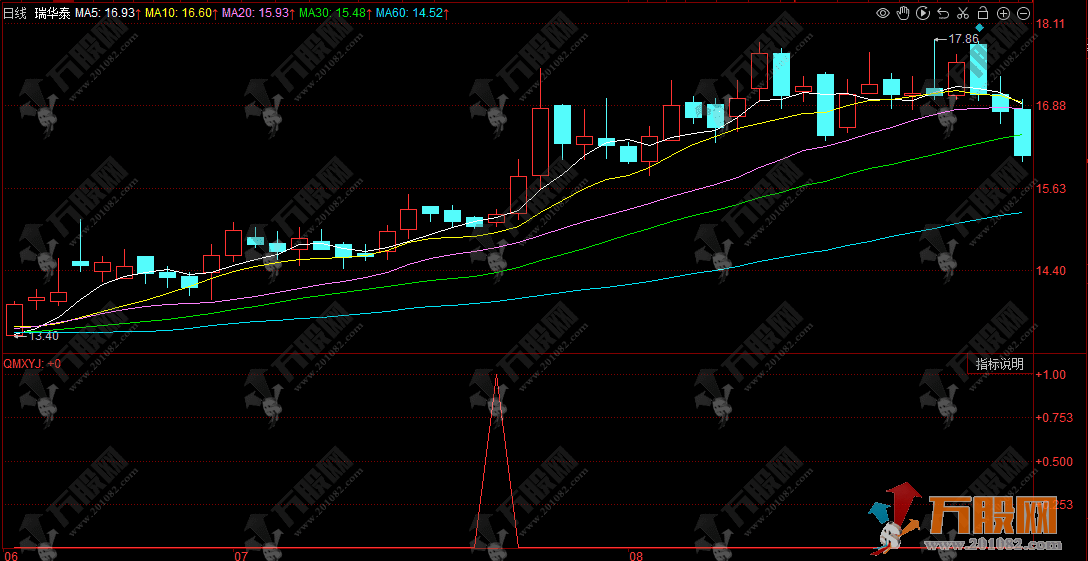Zoom out with the minus icon
The image size is (1088, 561).
pos(1023,13)
